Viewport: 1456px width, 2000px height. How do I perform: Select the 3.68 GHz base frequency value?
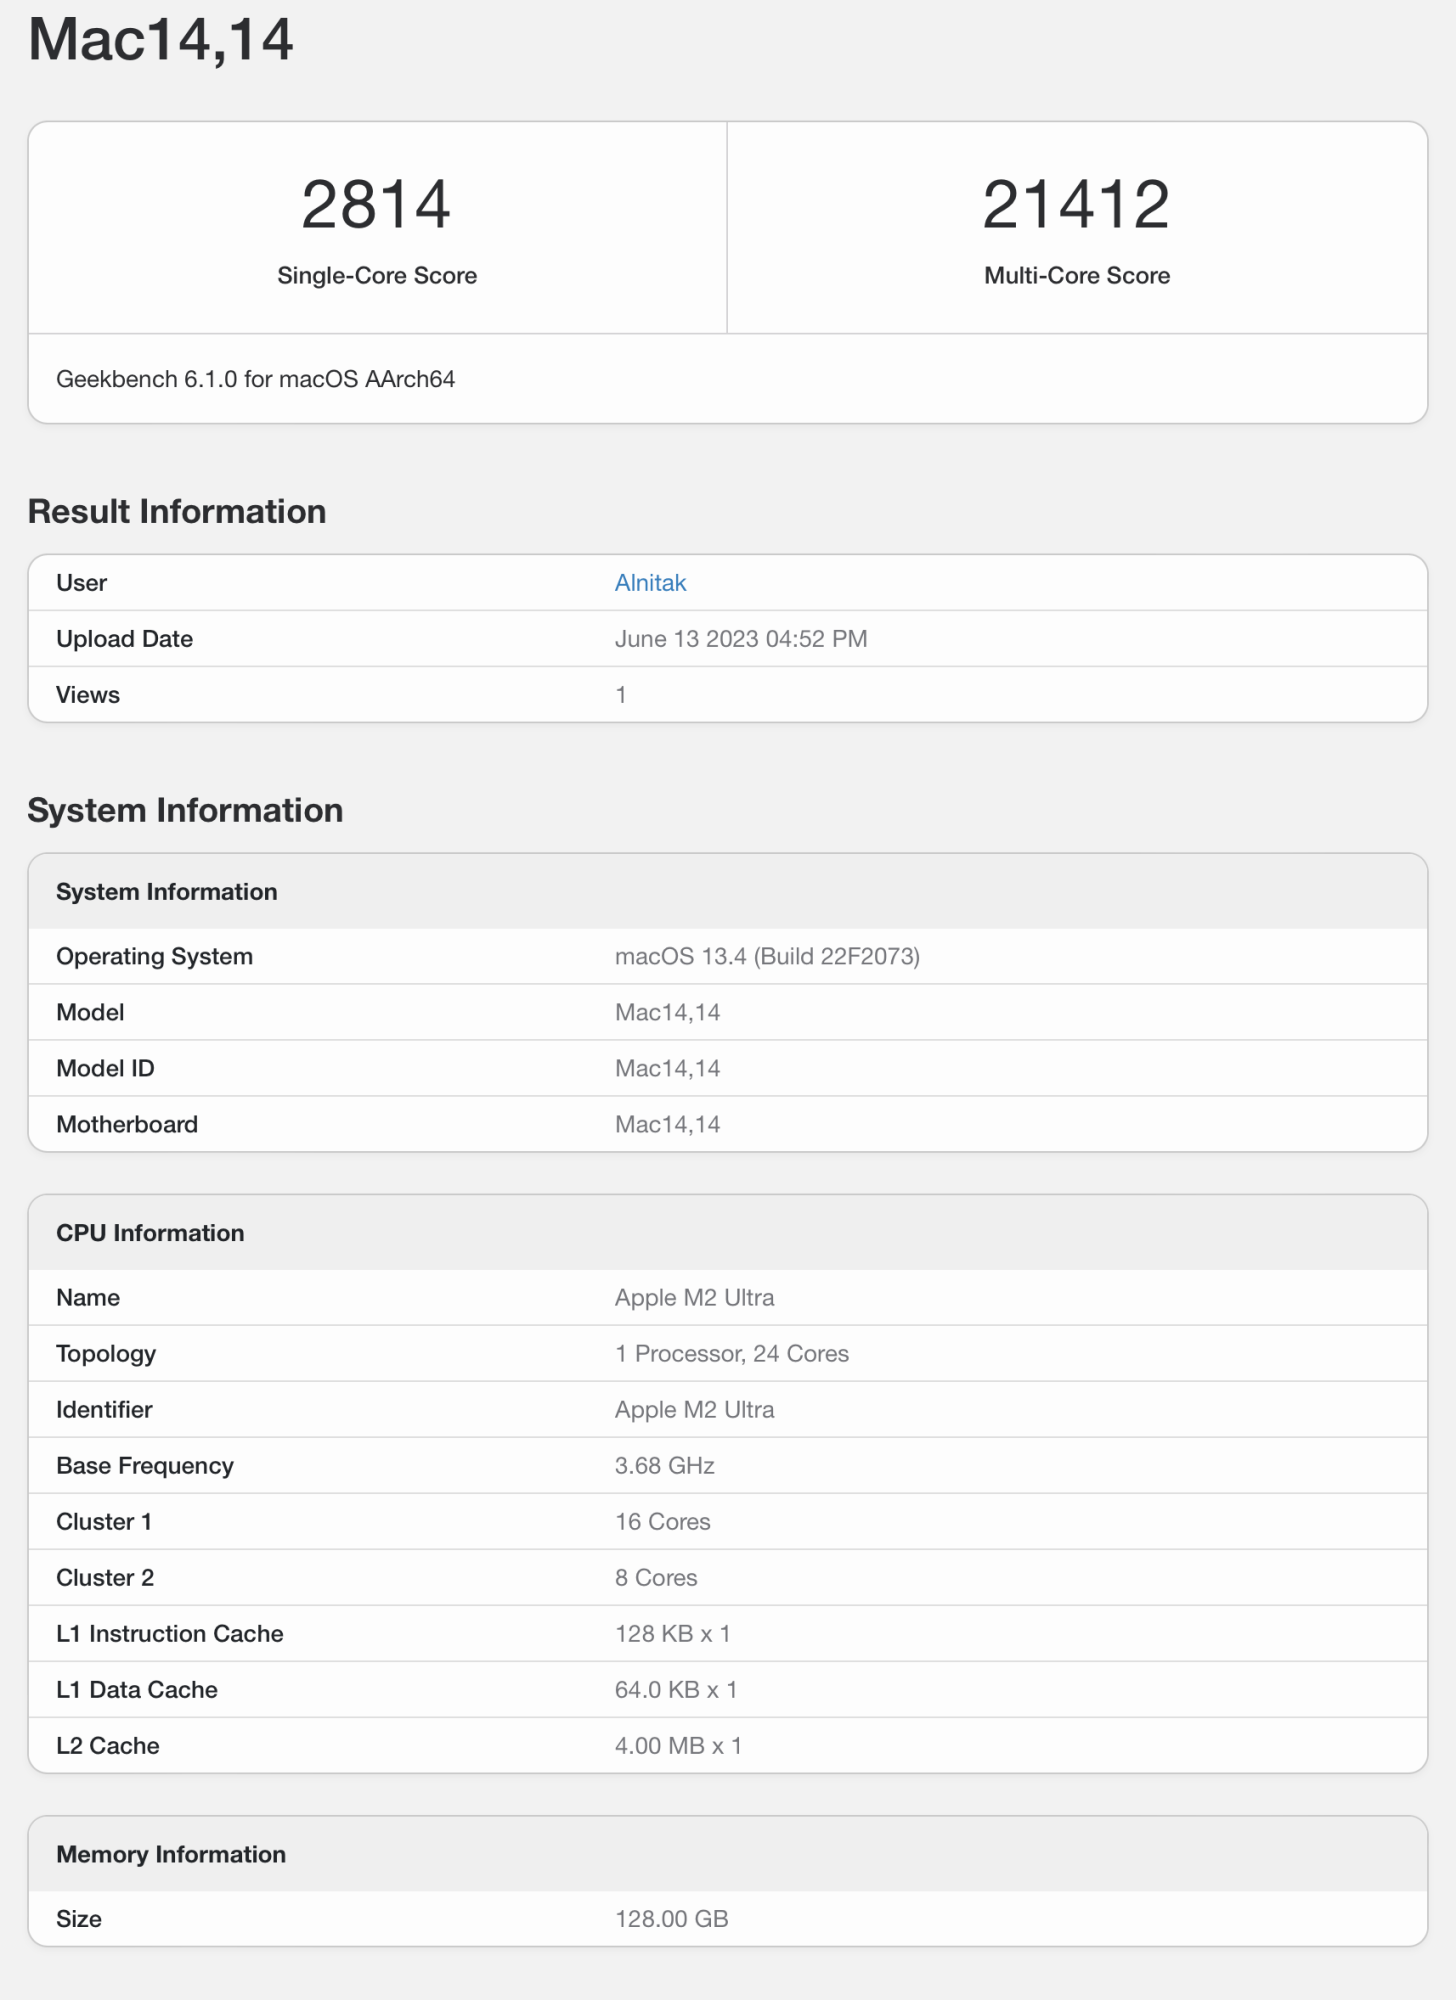pos(664,1466)
